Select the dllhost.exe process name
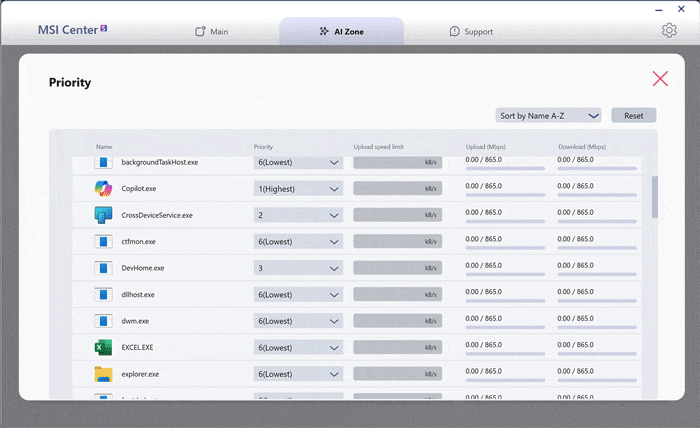700x428 pixels. coord(138,295)
